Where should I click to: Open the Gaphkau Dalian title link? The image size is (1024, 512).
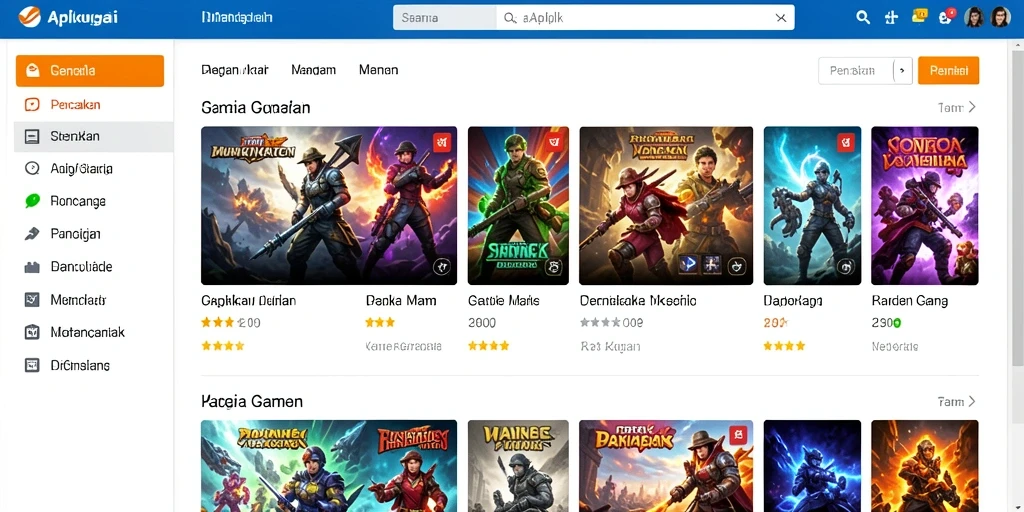(x=248, y=301)
